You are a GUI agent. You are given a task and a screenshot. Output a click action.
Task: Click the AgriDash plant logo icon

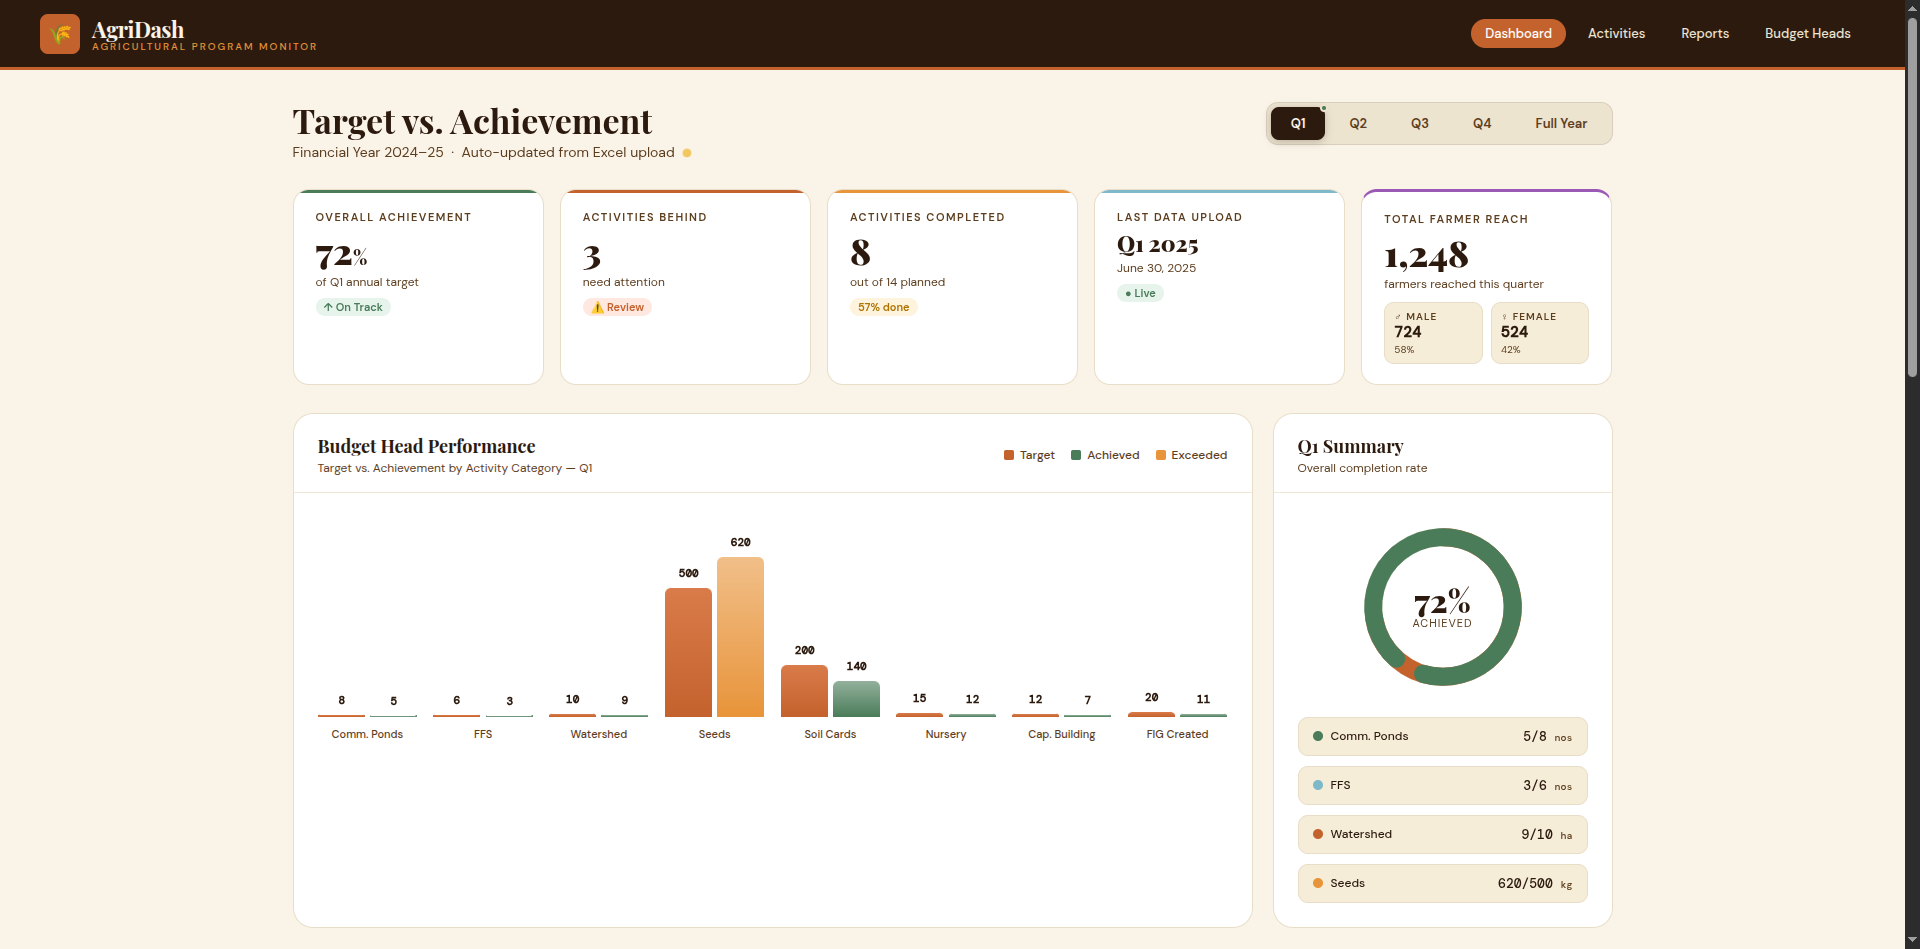coord(60,33)
